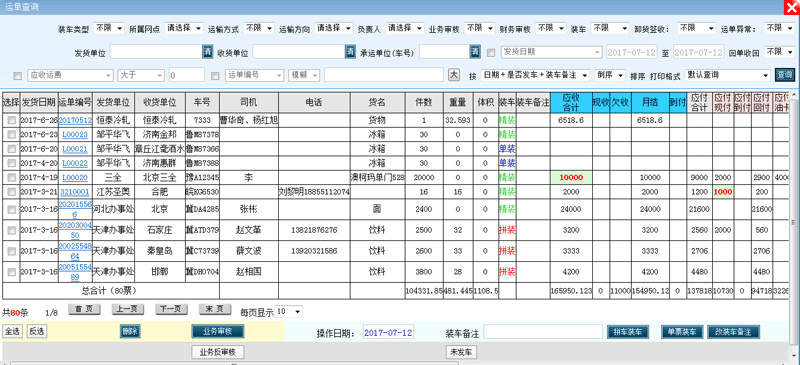Click the 发货单位 text input field

click(x=157, y=52)
